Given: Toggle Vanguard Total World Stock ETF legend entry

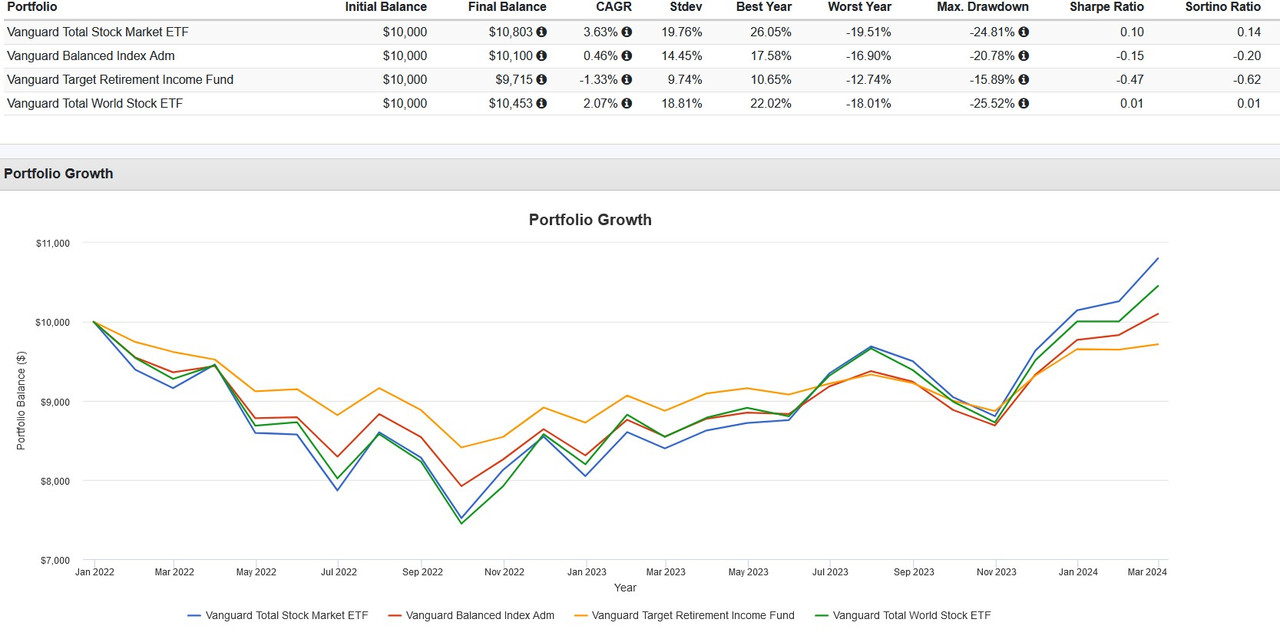Looking at the screenshot, I should 903,615.
